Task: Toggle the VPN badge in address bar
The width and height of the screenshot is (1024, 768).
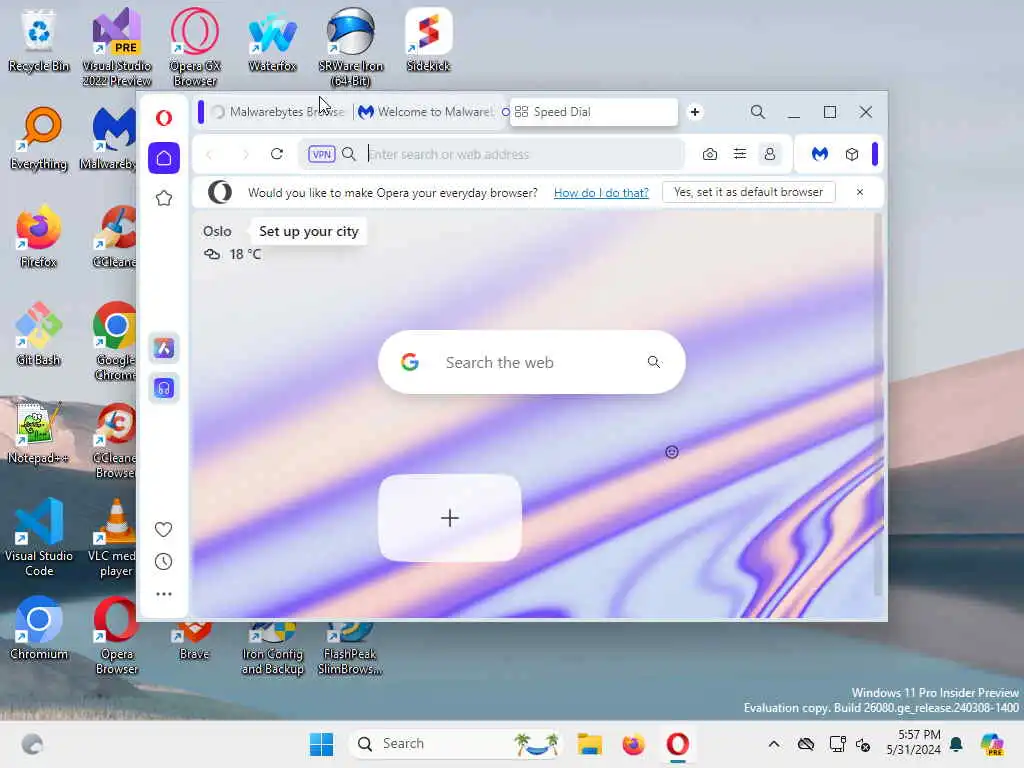Action: (321, 154)
